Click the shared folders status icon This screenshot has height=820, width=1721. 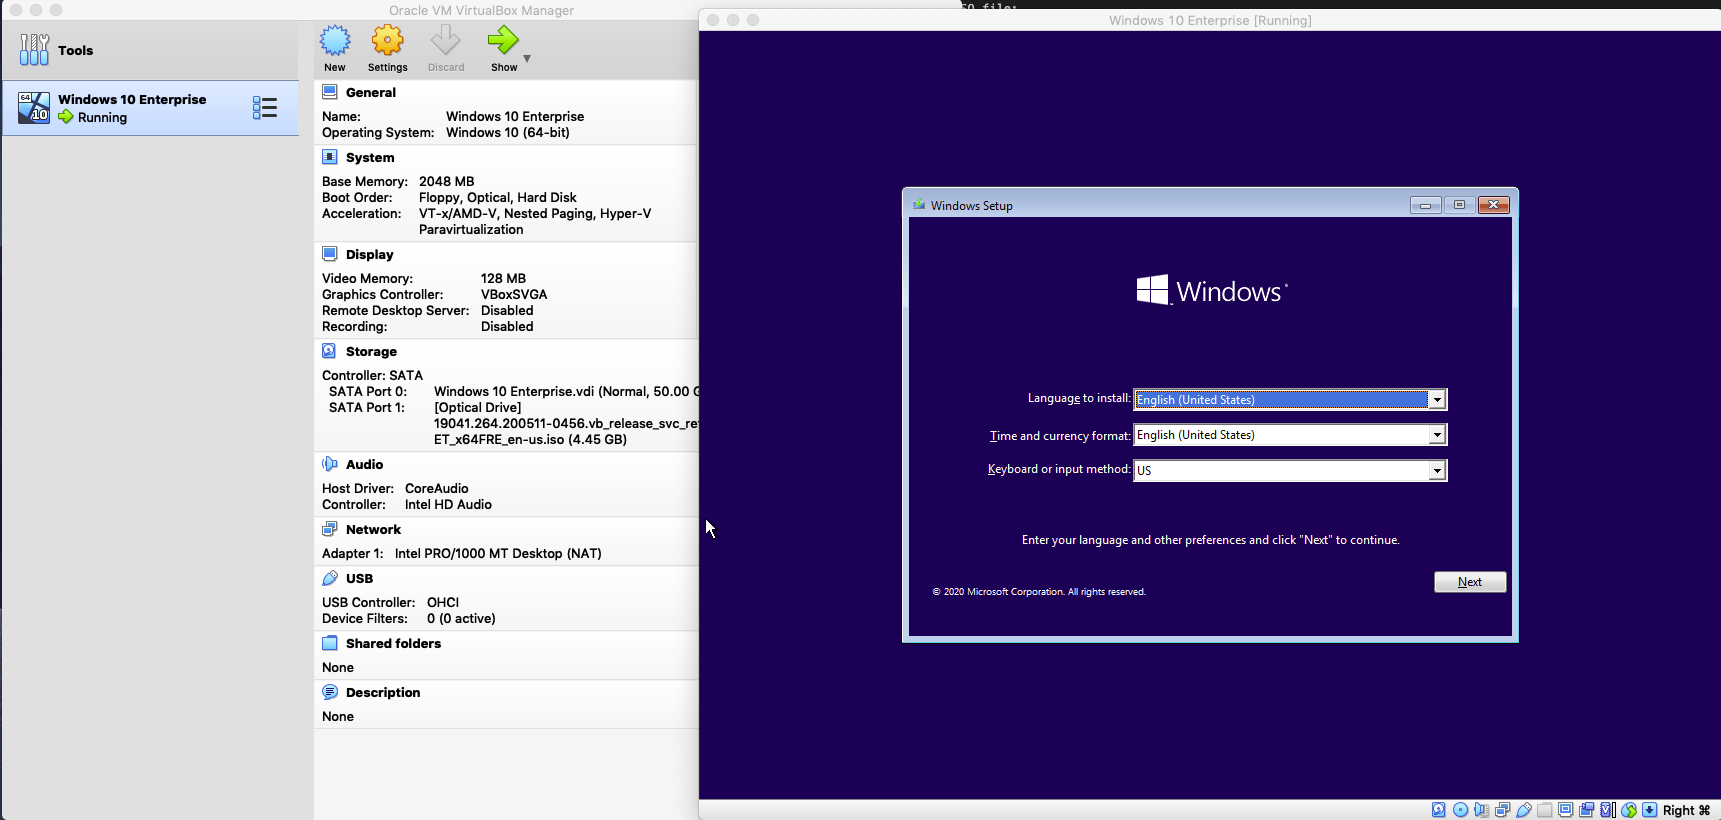click(x=1545, y=810)
